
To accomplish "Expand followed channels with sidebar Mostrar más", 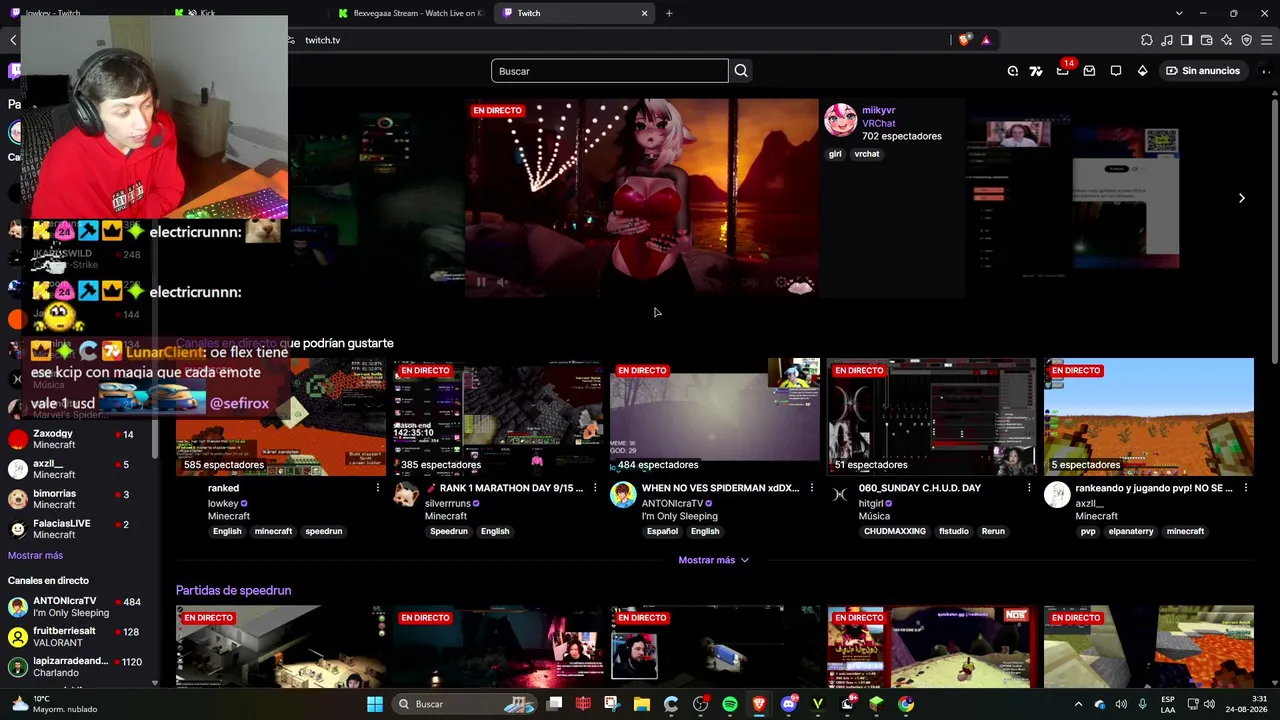I will coord(35,555).
